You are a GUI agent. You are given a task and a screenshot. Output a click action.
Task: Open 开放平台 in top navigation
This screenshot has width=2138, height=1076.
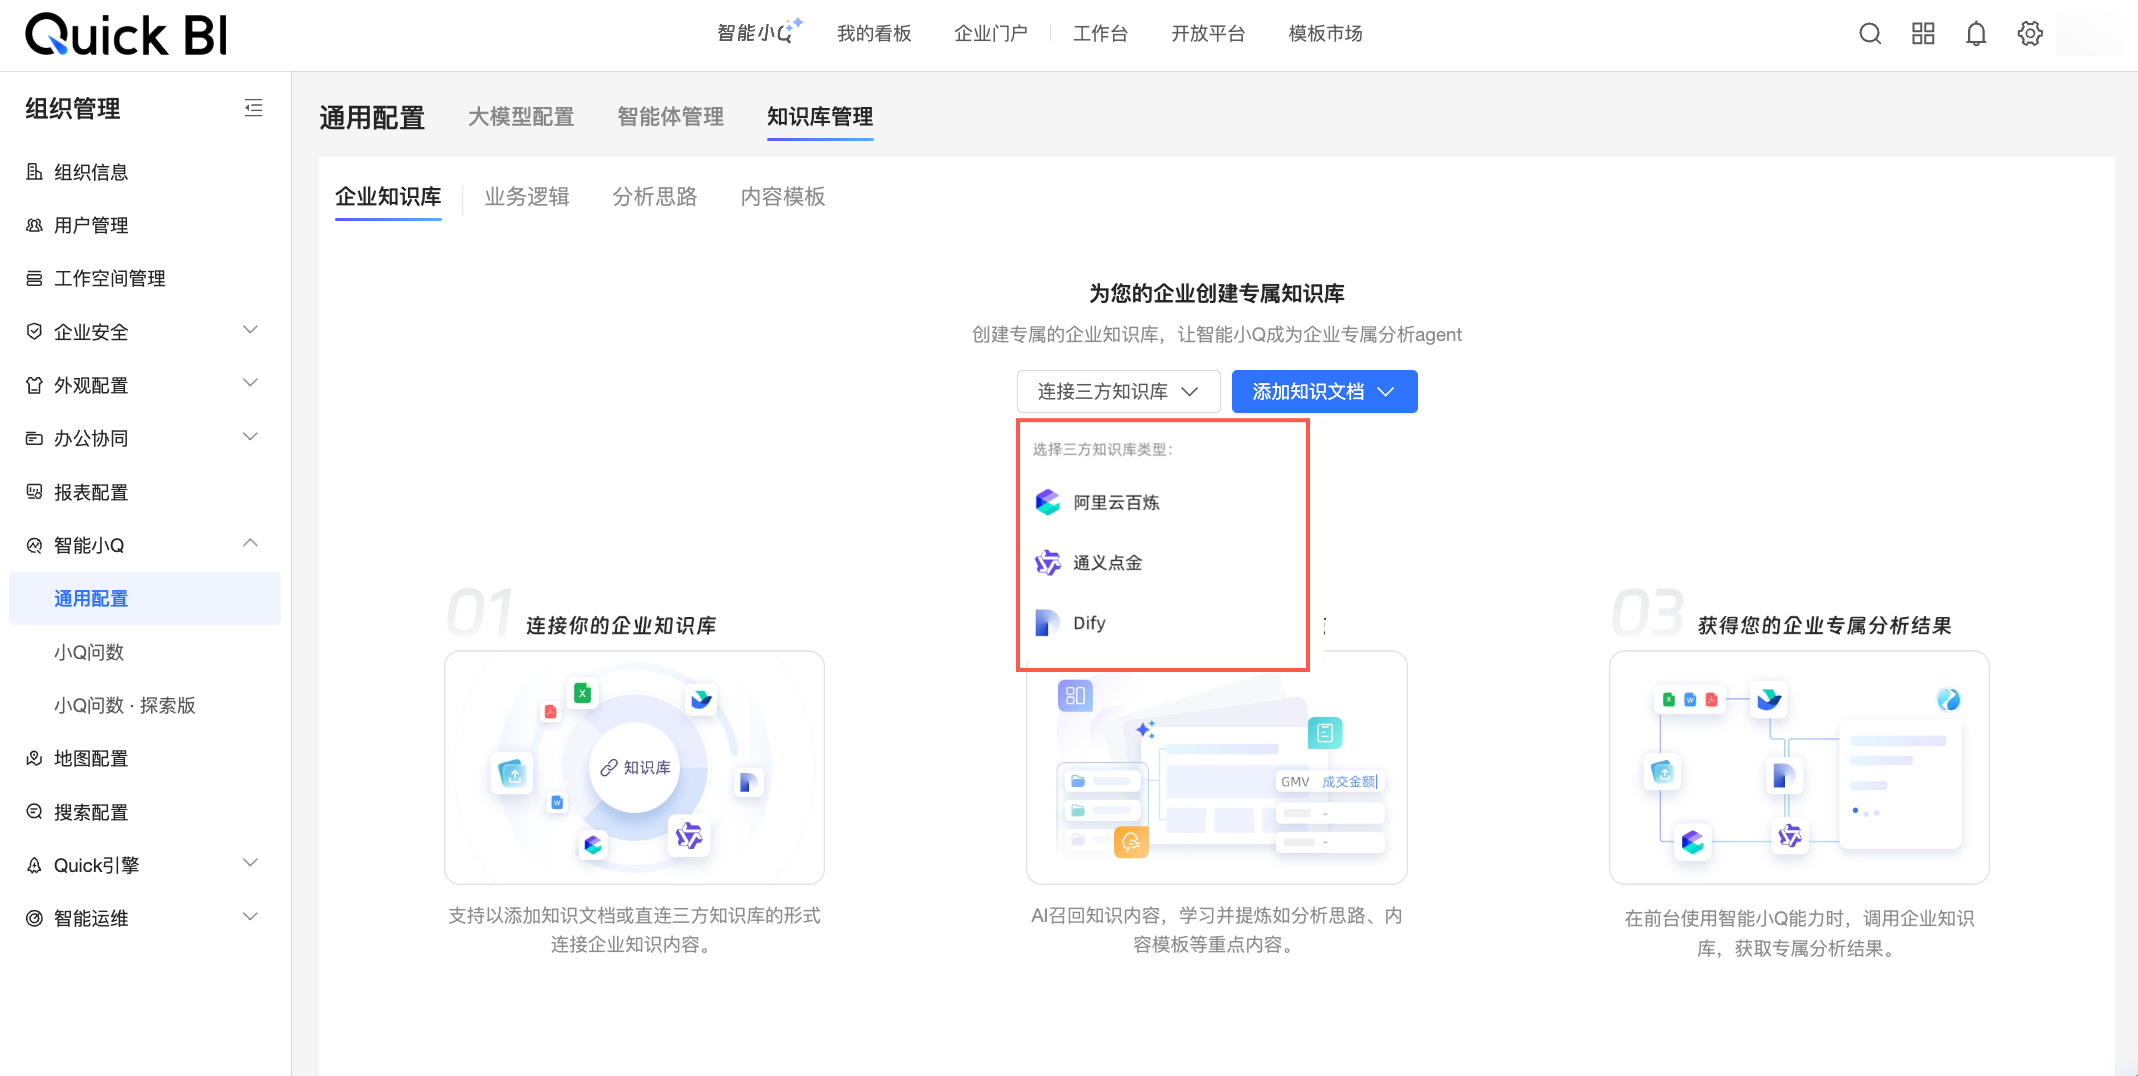(1208, 34)
